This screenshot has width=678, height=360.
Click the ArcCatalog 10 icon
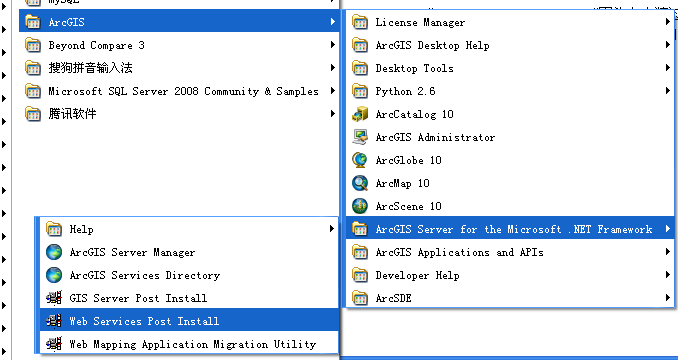click(x=360, y=114)
